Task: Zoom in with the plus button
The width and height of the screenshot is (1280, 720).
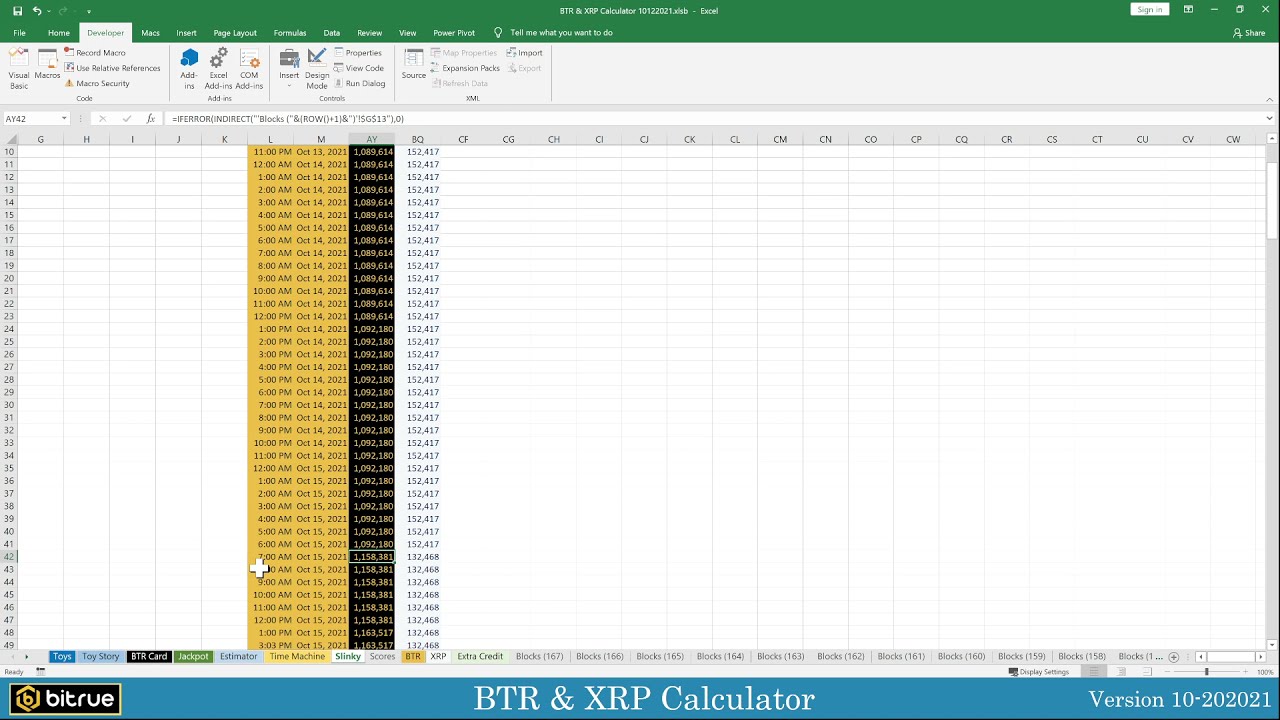Action: tap(1247, 672)
